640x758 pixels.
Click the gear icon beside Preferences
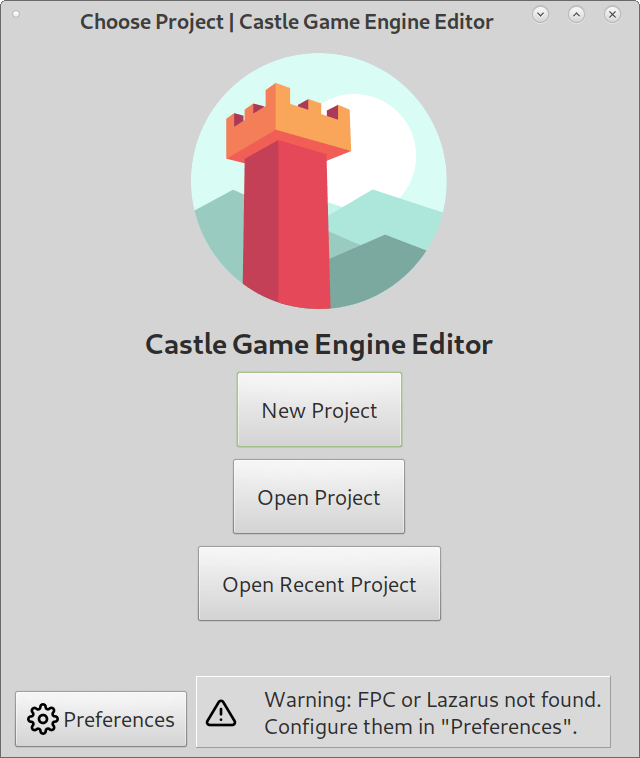(43, 719)
